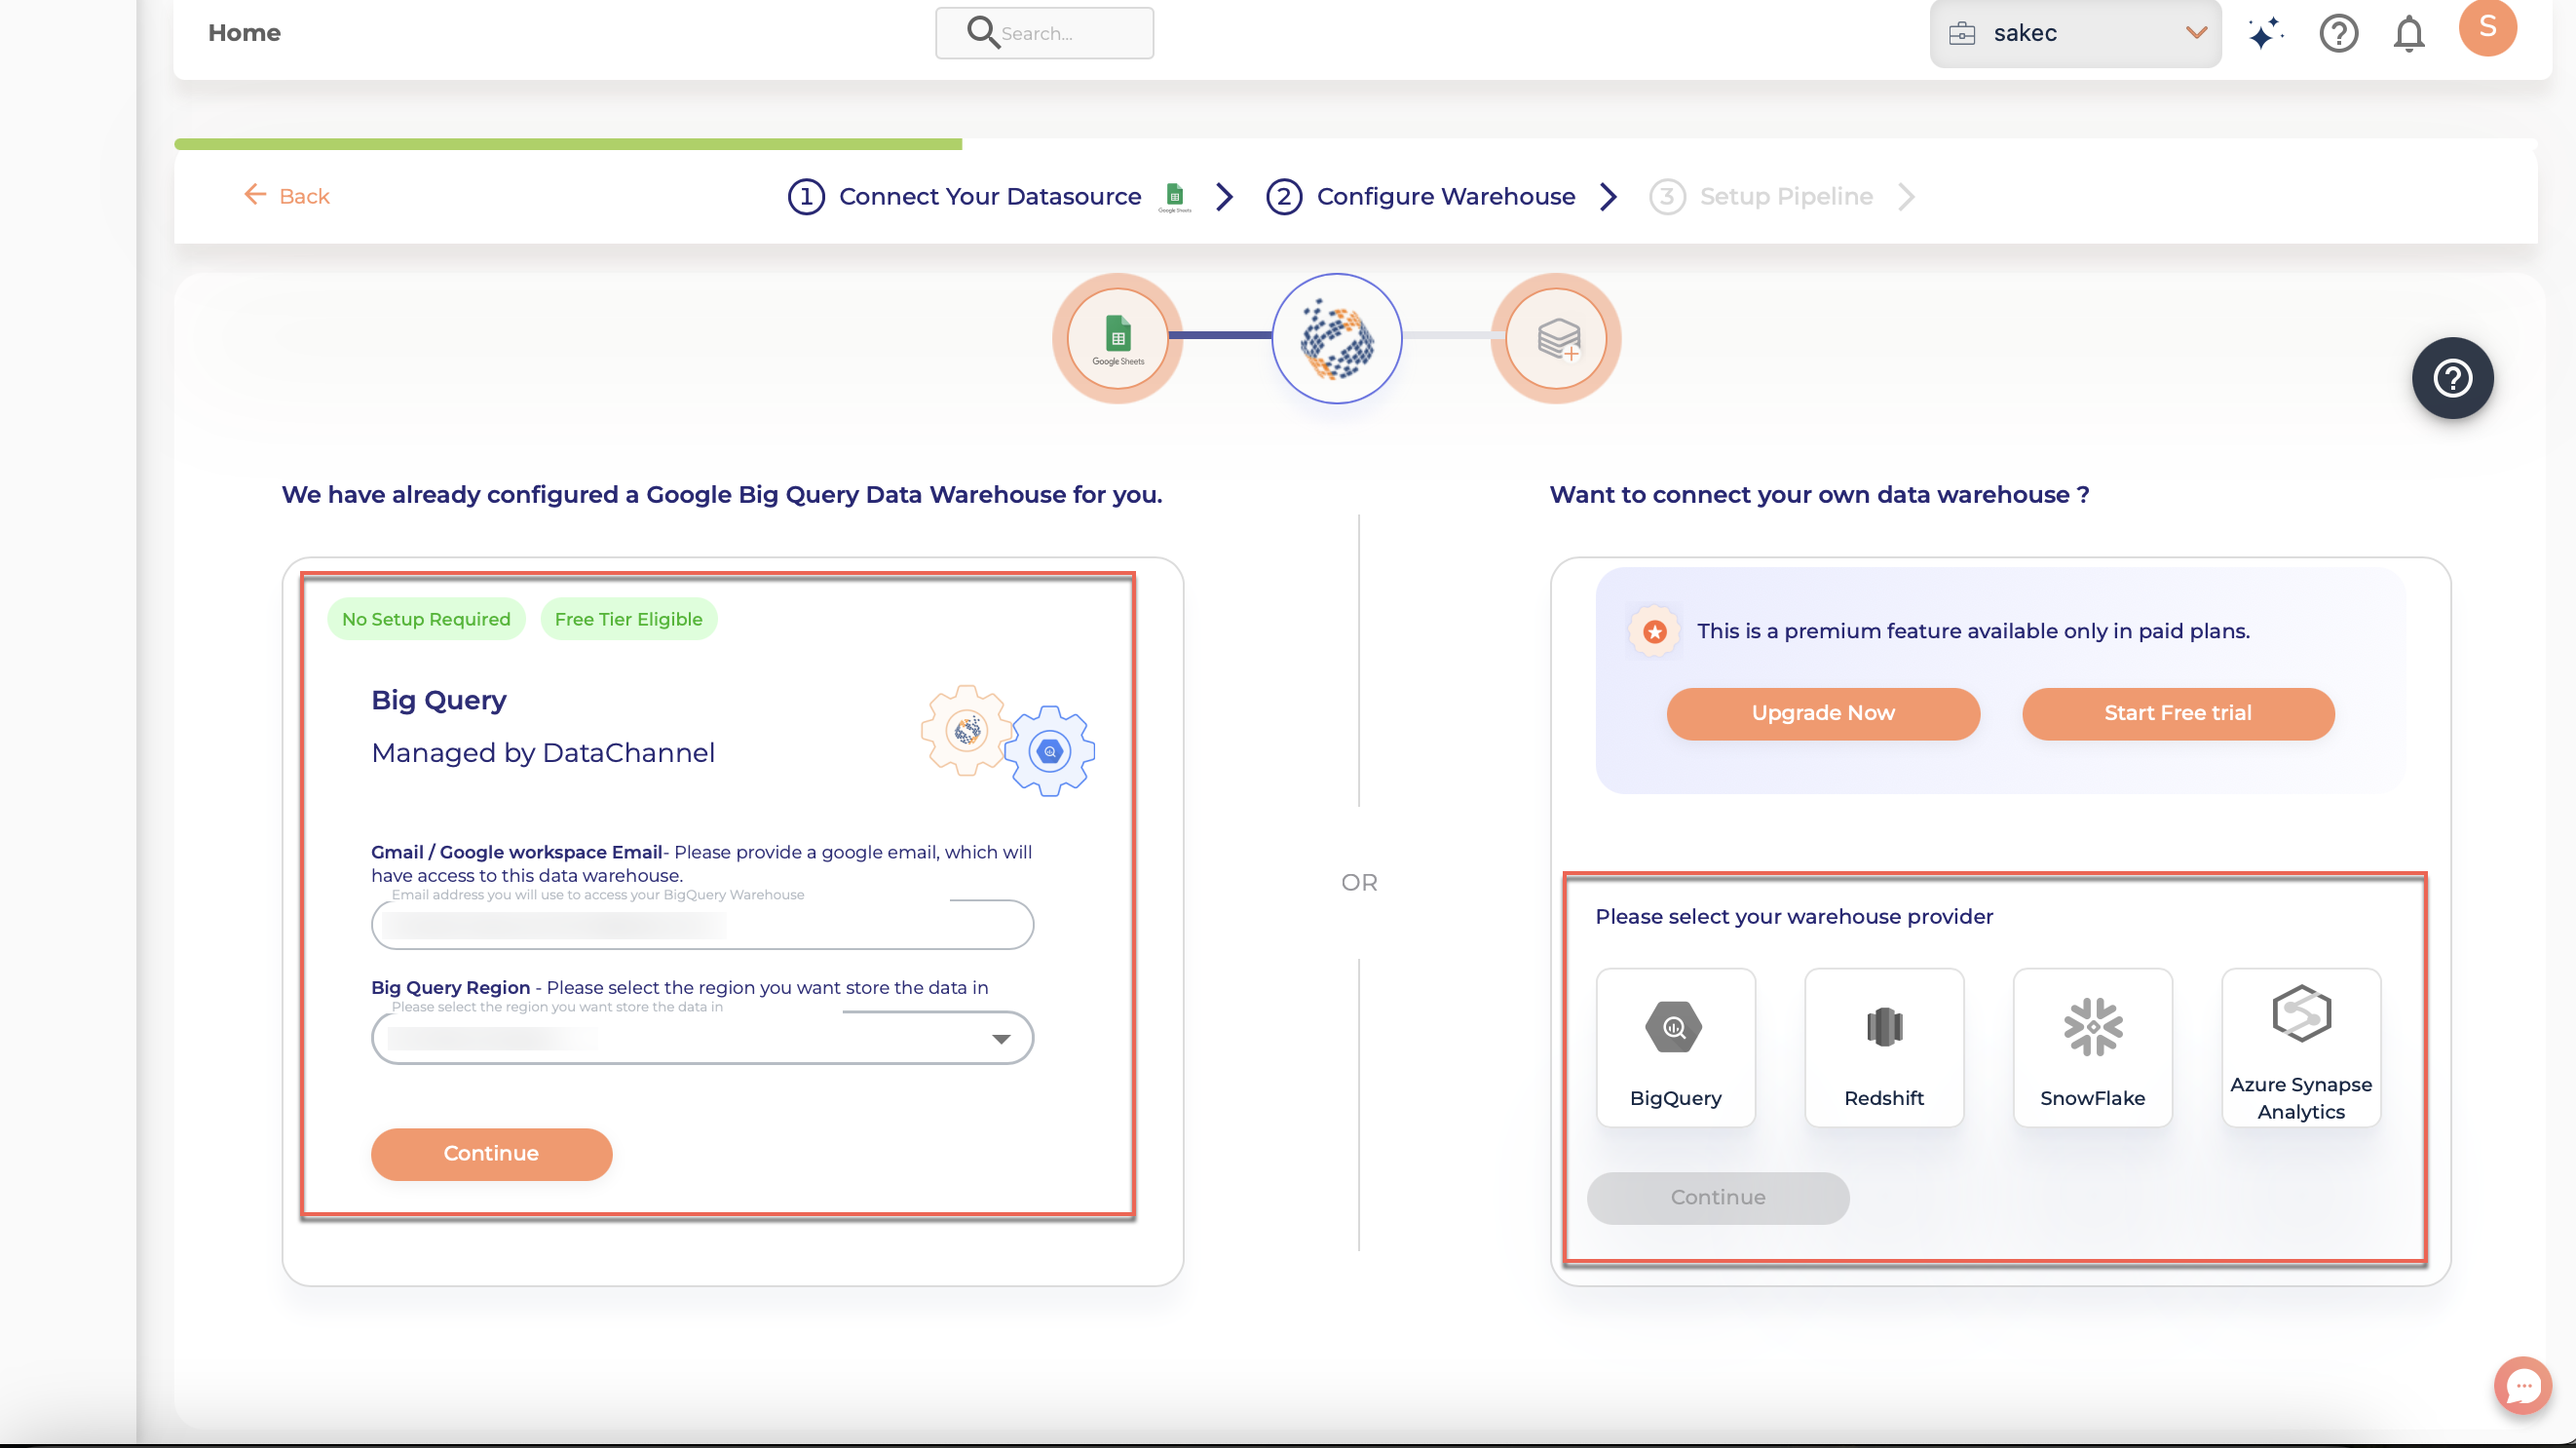Focus the Google workspace email field

point(702,925)
